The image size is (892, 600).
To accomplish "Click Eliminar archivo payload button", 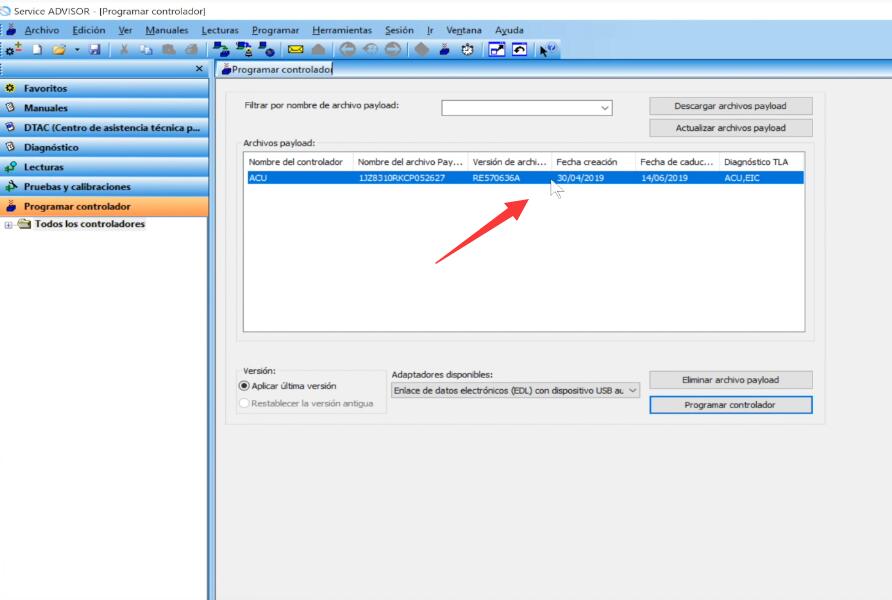I will click(x=730, y=380).
